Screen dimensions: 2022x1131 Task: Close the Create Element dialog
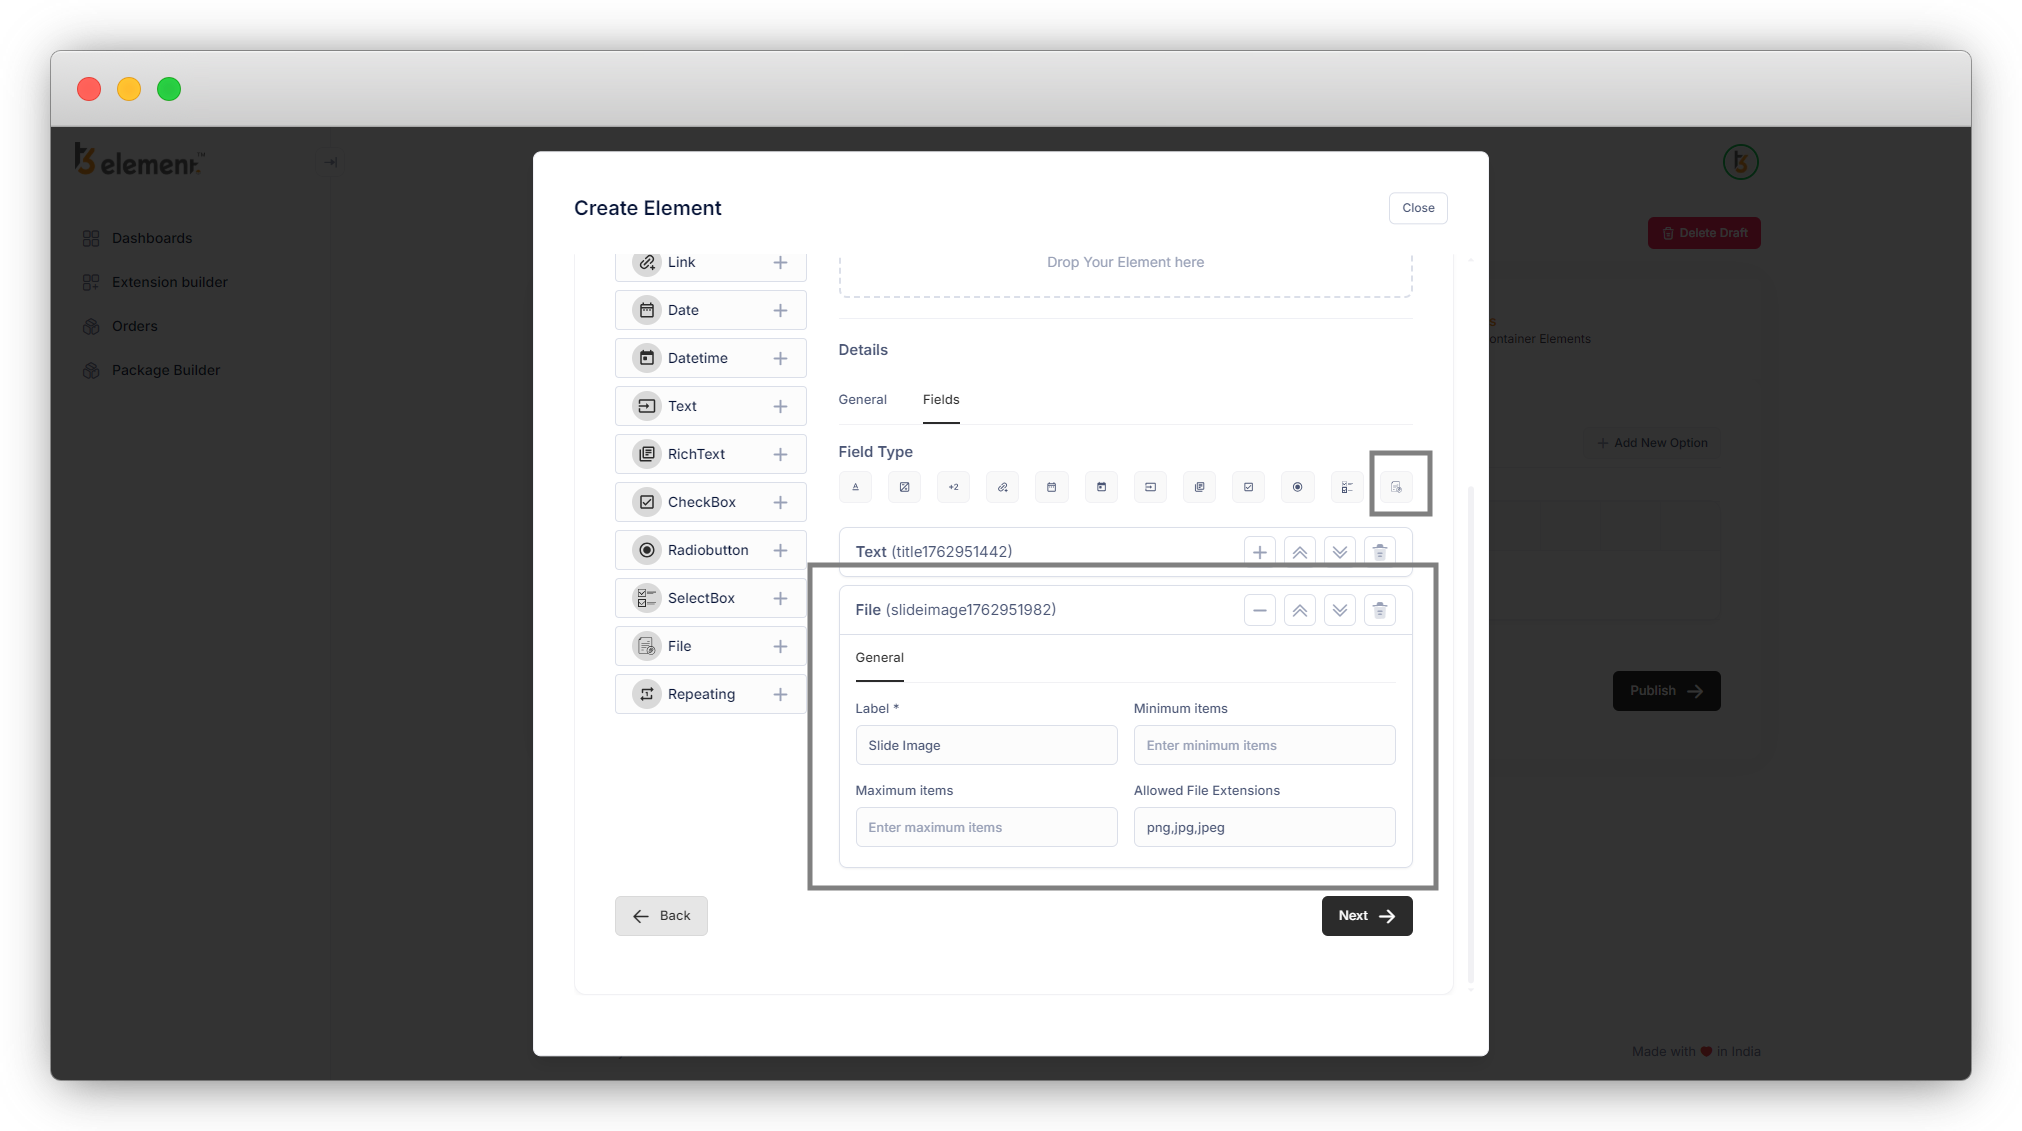click(1417, 208)
